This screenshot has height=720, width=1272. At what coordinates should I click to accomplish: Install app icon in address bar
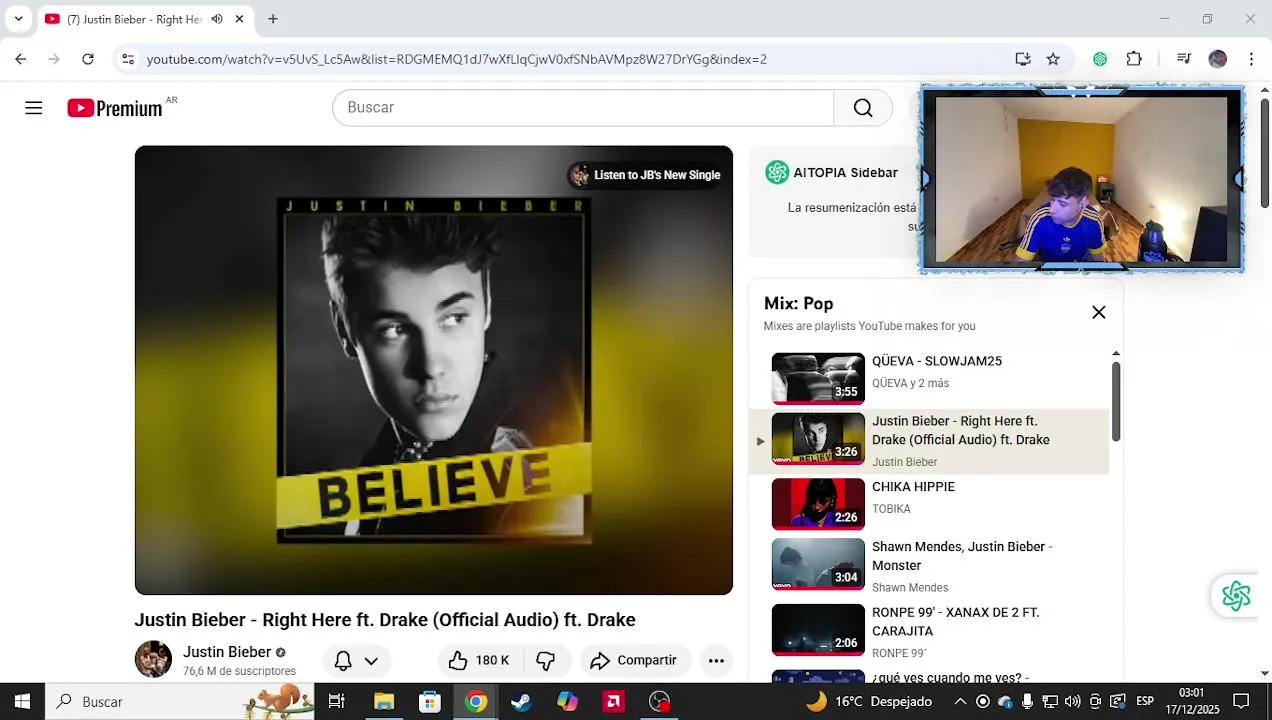coord(1022,59)
